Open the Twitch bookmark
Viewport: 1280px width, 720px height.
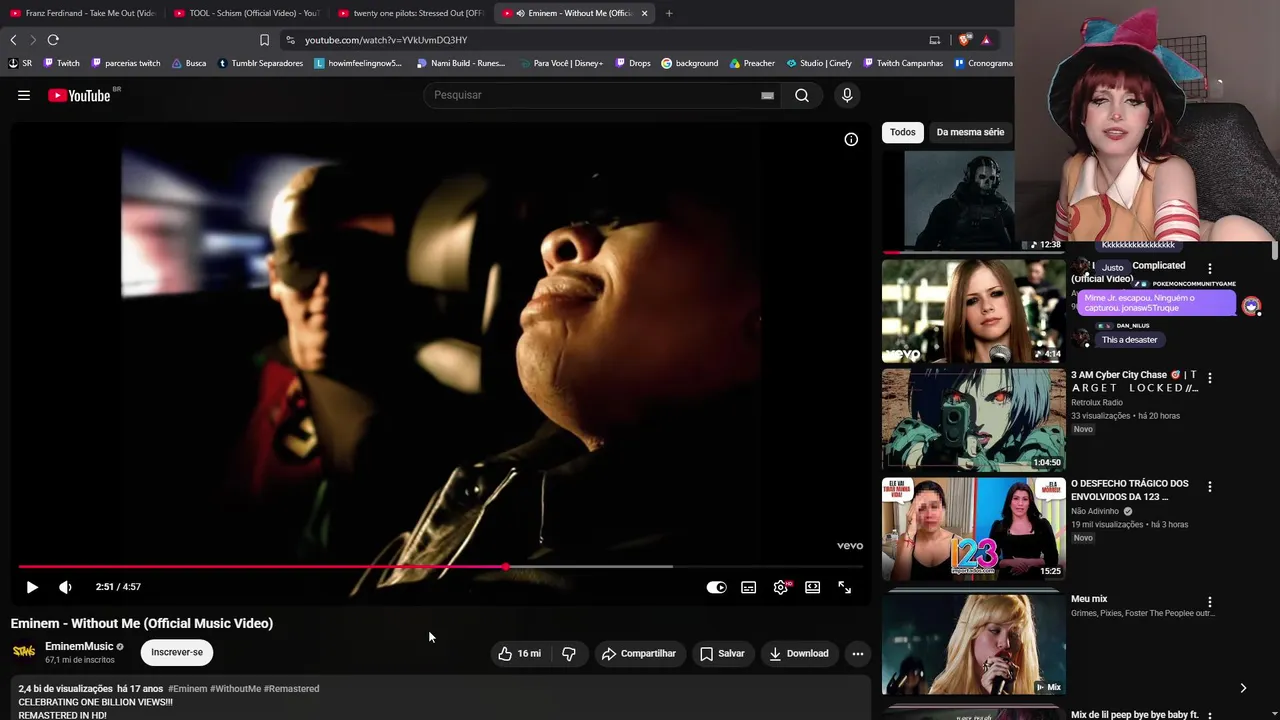click(61, 63)
